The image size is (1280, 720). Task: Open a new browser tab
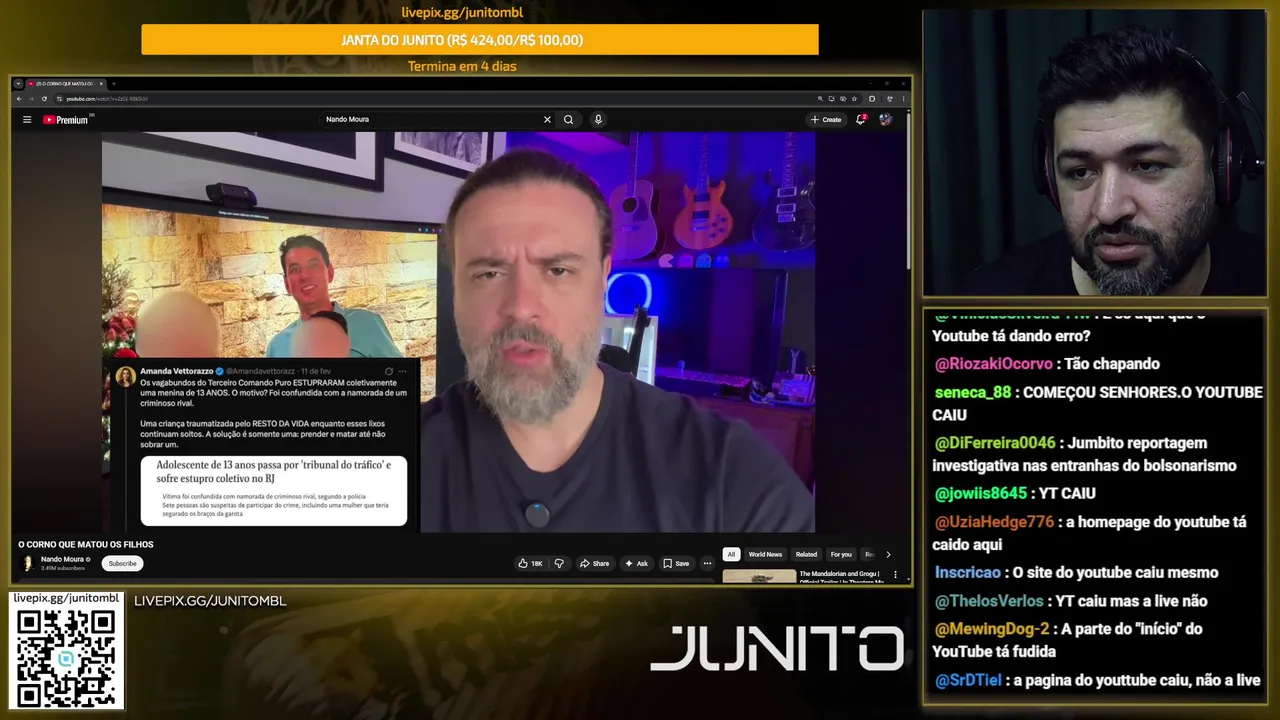pos(114,84)
